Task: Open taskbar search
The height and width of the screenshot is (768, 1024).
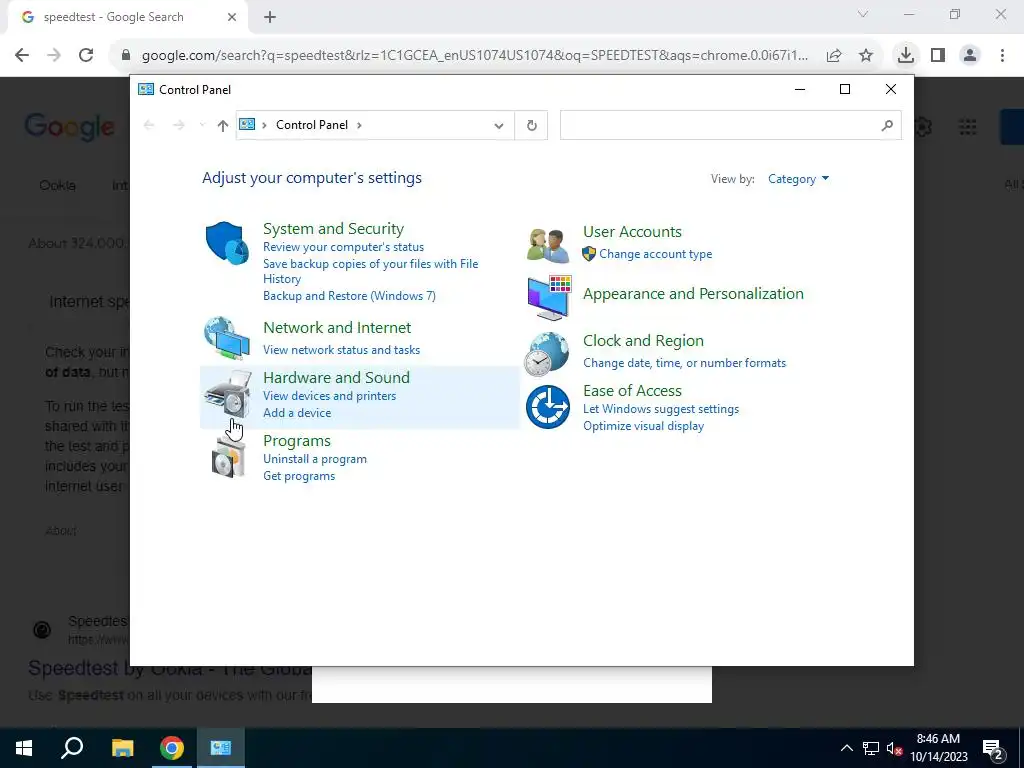Action: pyautogui.click(x=72, y=748)
